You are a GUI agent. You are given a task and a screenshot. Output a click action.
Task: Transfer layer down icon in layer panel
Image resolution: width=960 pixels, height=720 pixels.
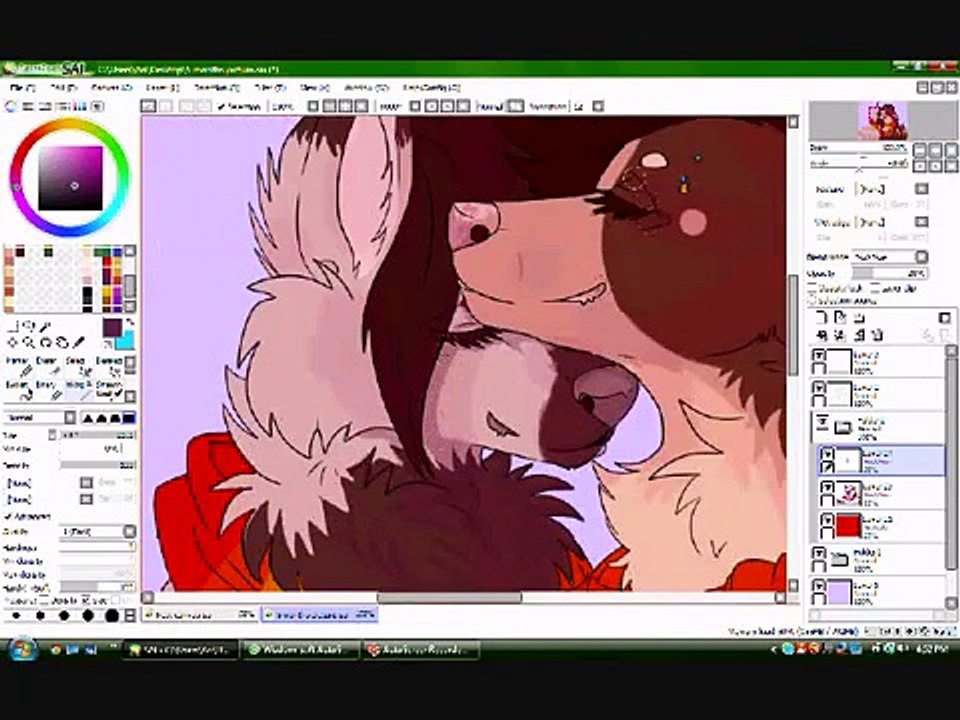[x=822, y=335]
